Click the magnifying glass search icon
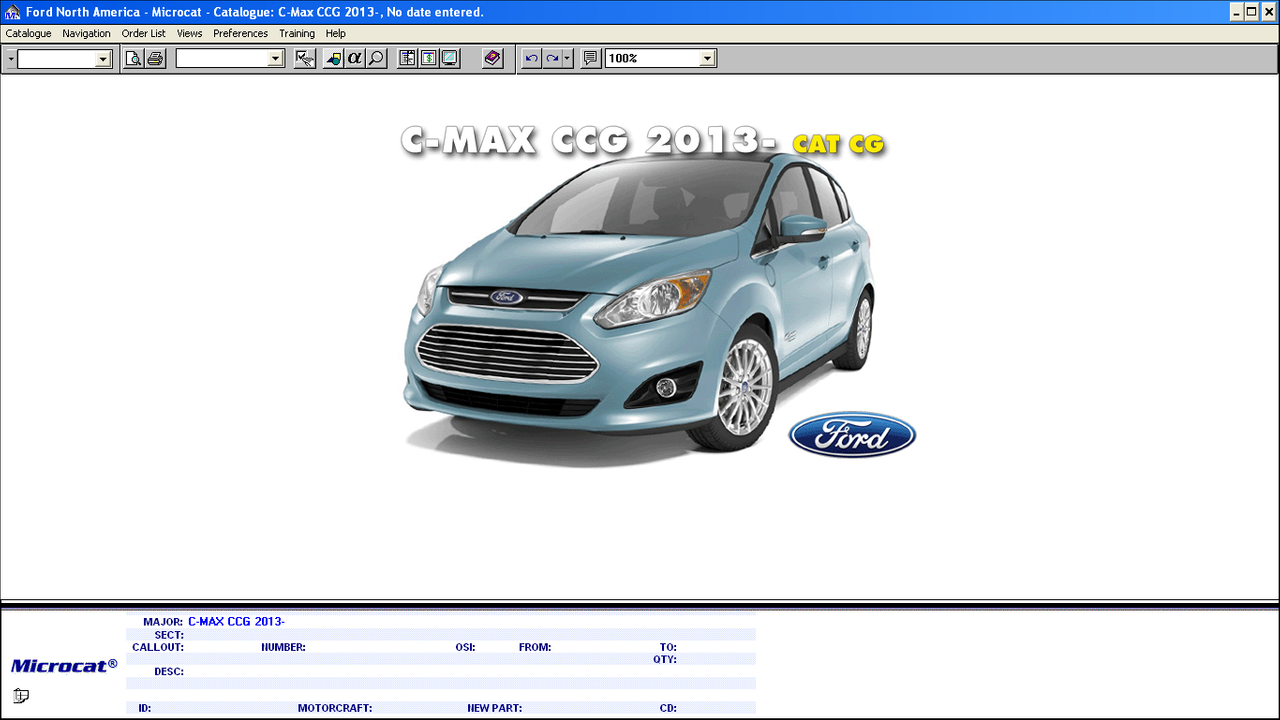This screenshot has height=720, width=1280. [376, 59]
